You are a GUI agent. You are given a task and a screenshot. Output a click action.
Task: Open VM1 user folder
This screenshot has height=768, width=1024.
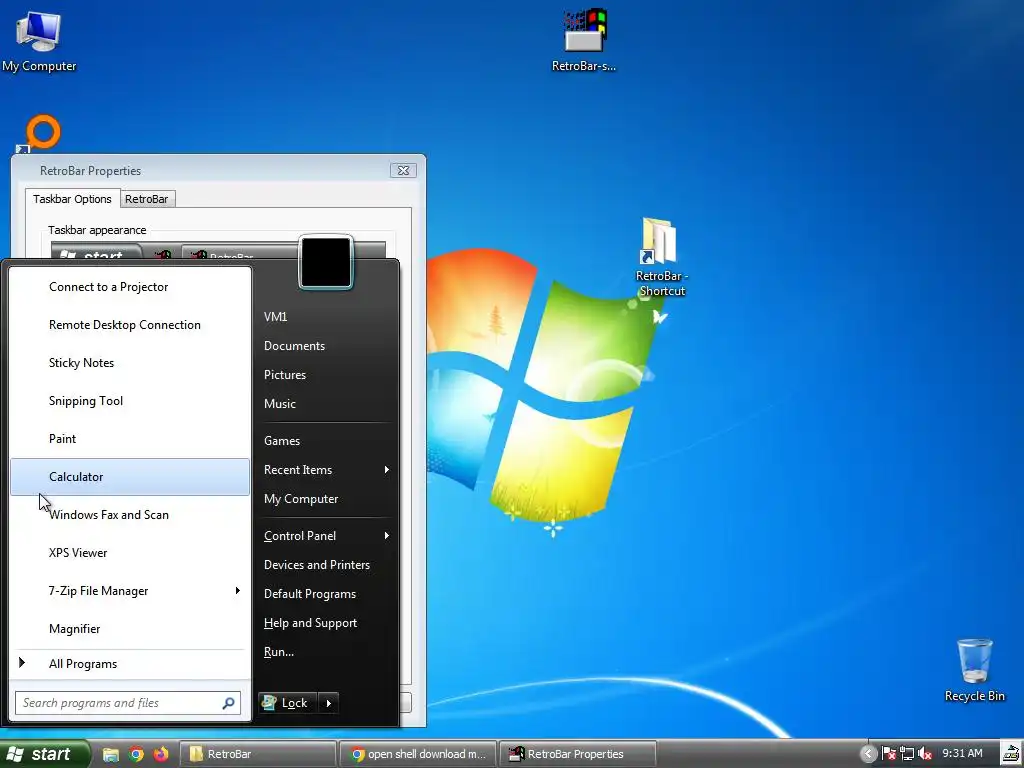pos(327,317)
